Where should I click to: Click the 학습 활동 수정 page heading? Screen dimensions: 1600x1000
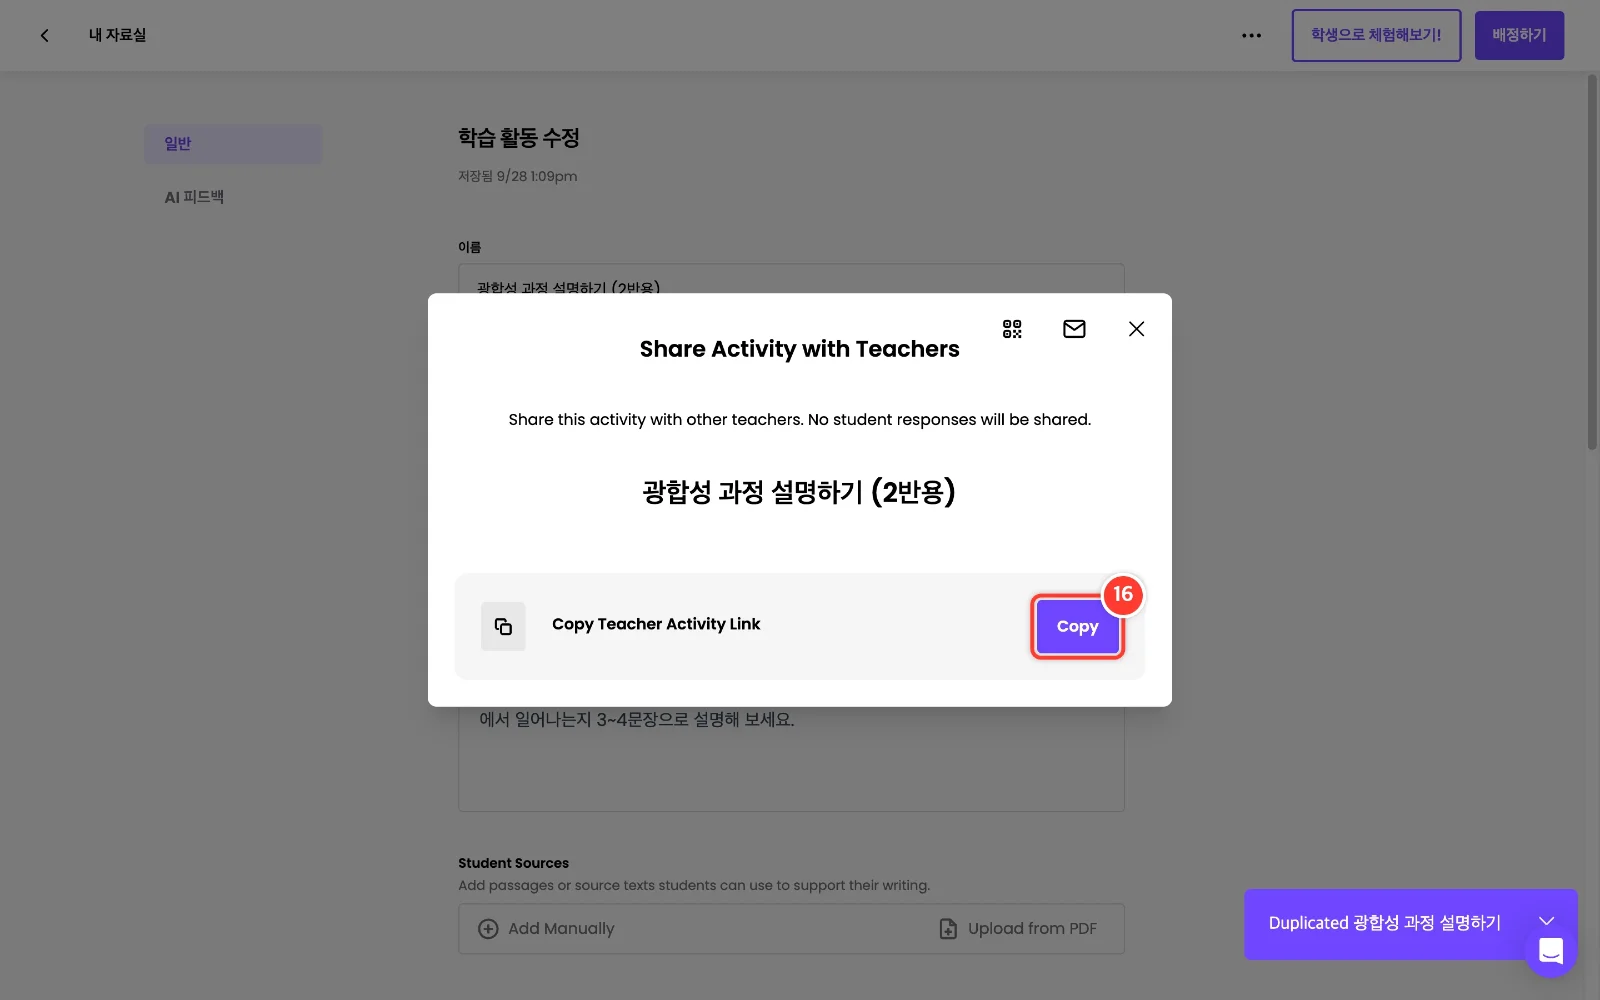(x=519, y=138)
